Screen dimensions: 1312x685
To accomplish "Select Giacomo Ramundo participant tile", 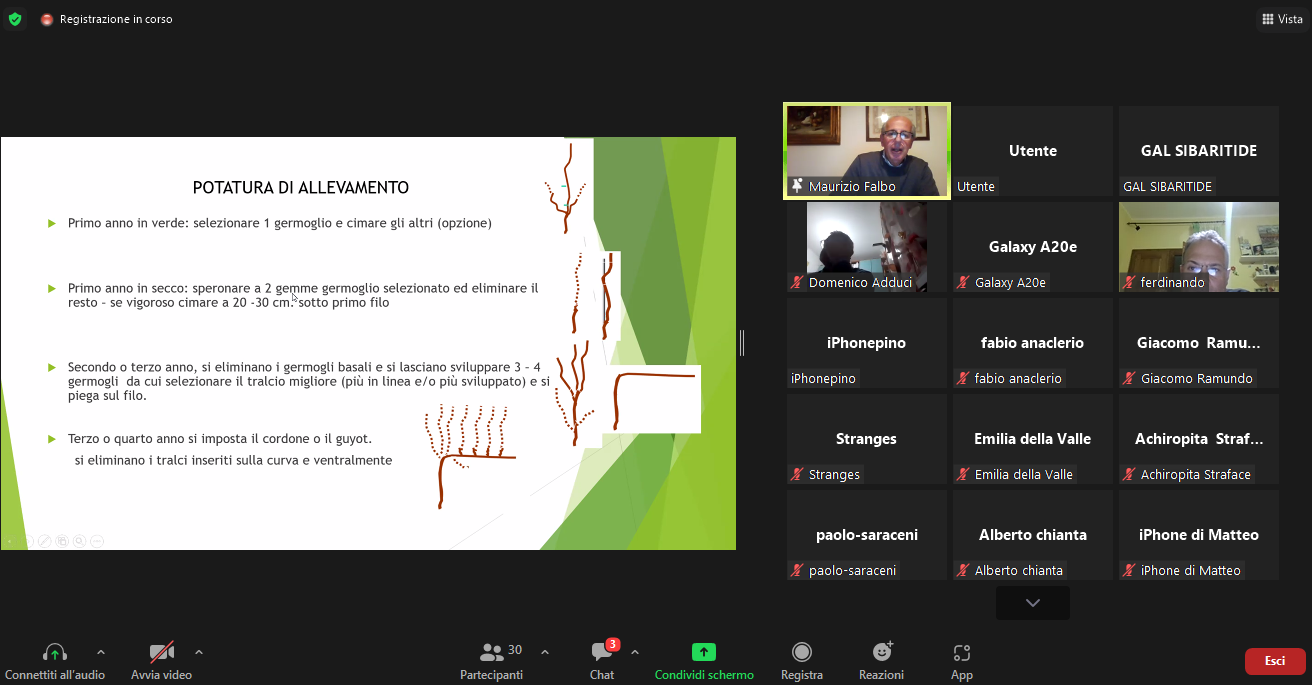I will (1199, 343).
